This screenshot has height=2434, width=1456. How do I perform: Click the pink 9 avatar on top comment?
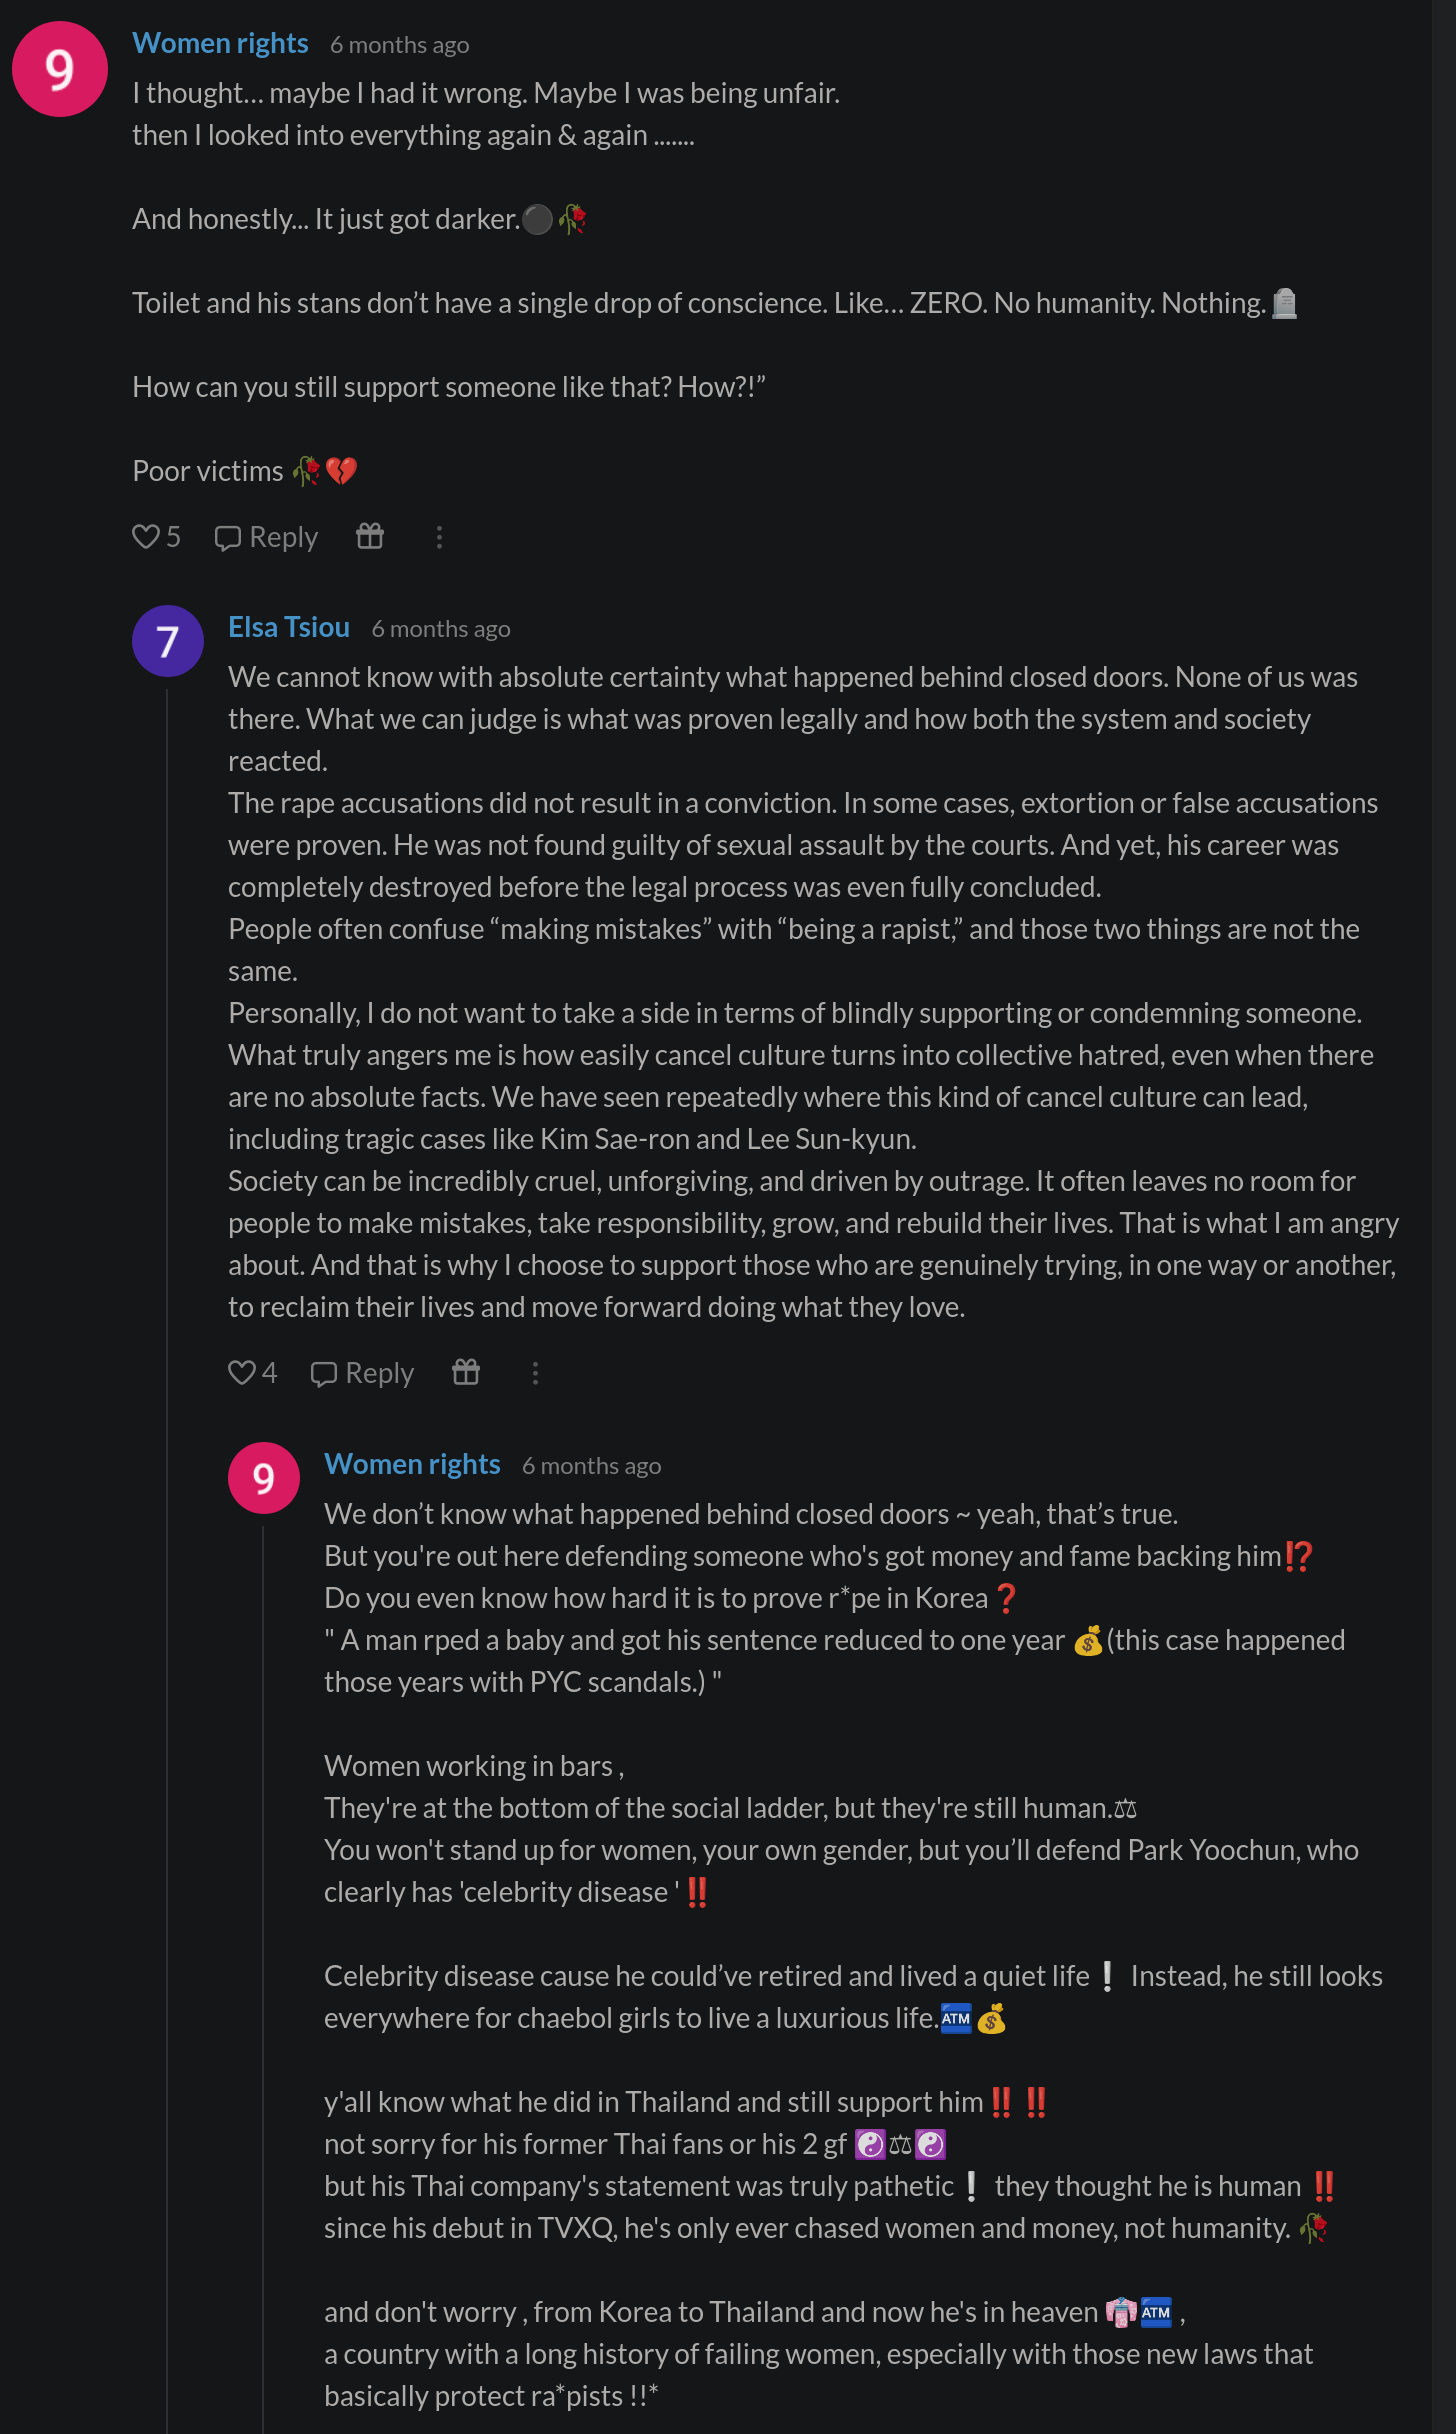point(60,69)
